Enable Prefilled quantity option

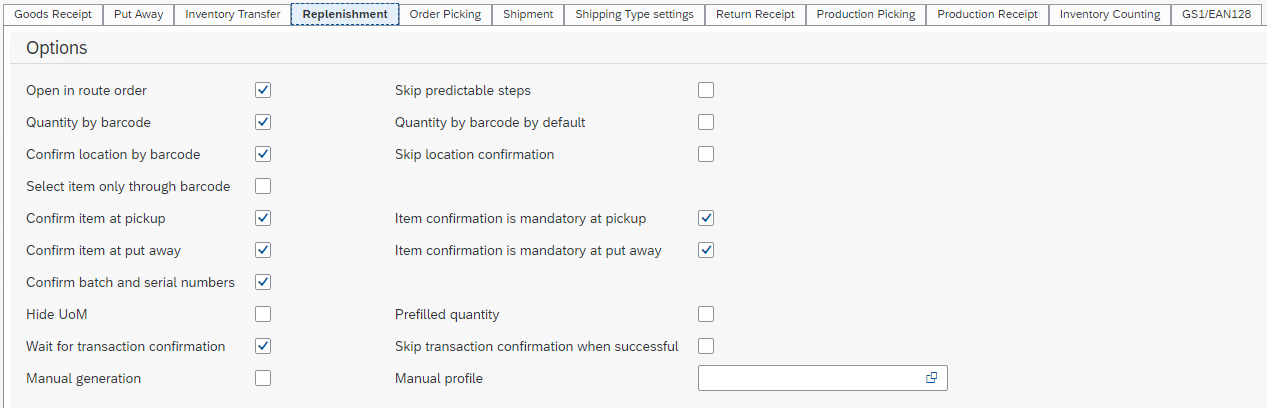(x=706, y=314)
